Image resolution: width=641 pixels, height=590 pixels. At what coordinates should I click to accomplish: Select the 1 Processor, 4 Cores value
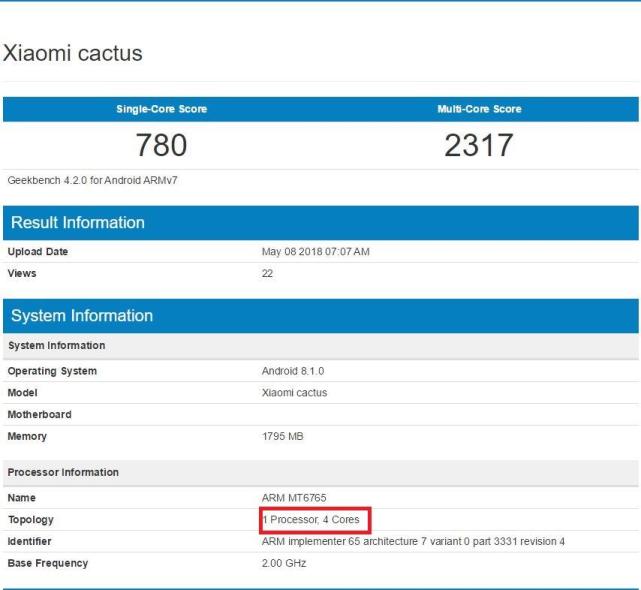point(311,519)
